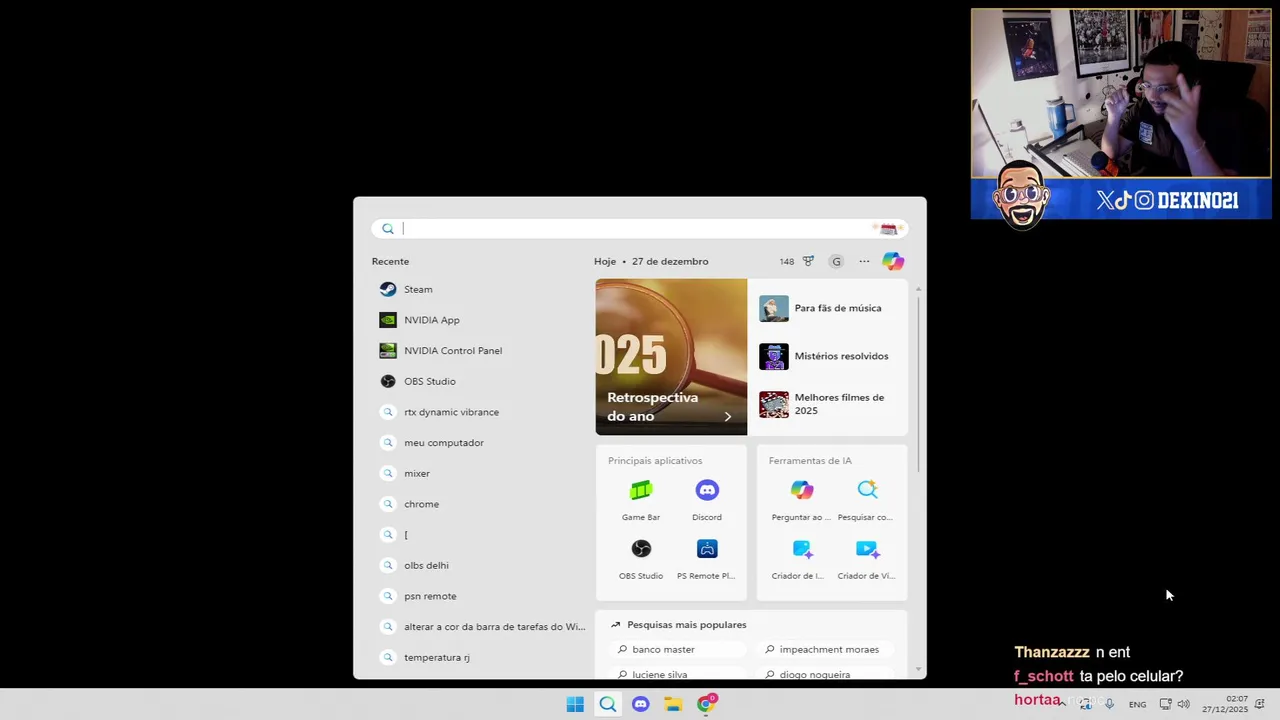Search popular term 'luciene silva'
The width and height of the screenshot is (1280, 720).
pyautogui.click(x=678, y=674)
